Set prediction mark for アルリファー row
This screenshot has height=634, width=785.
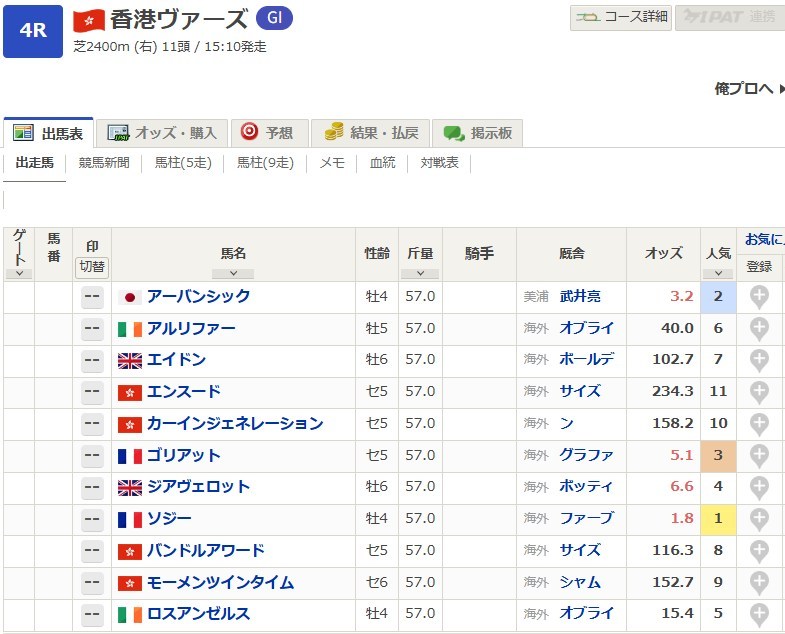coord(92,328)
